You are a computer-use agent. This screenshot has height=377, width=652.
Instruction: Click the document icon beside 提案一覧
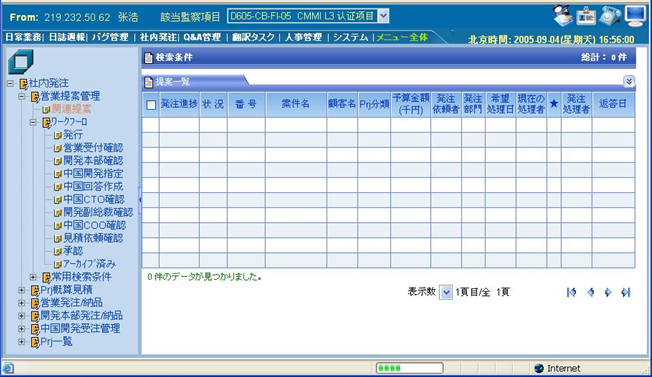tap(148, 82)
